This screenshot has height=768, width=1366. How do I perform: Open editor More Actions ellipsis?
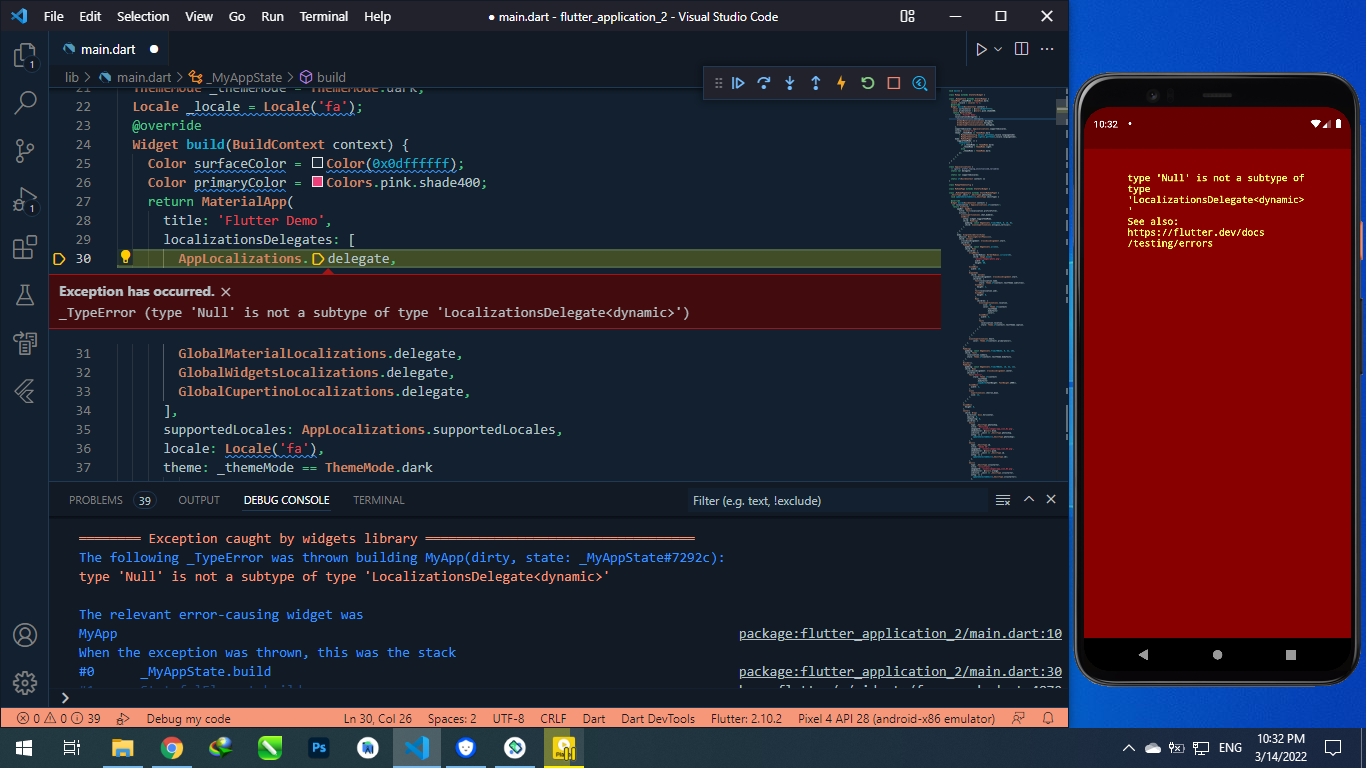pos(1047,49)
